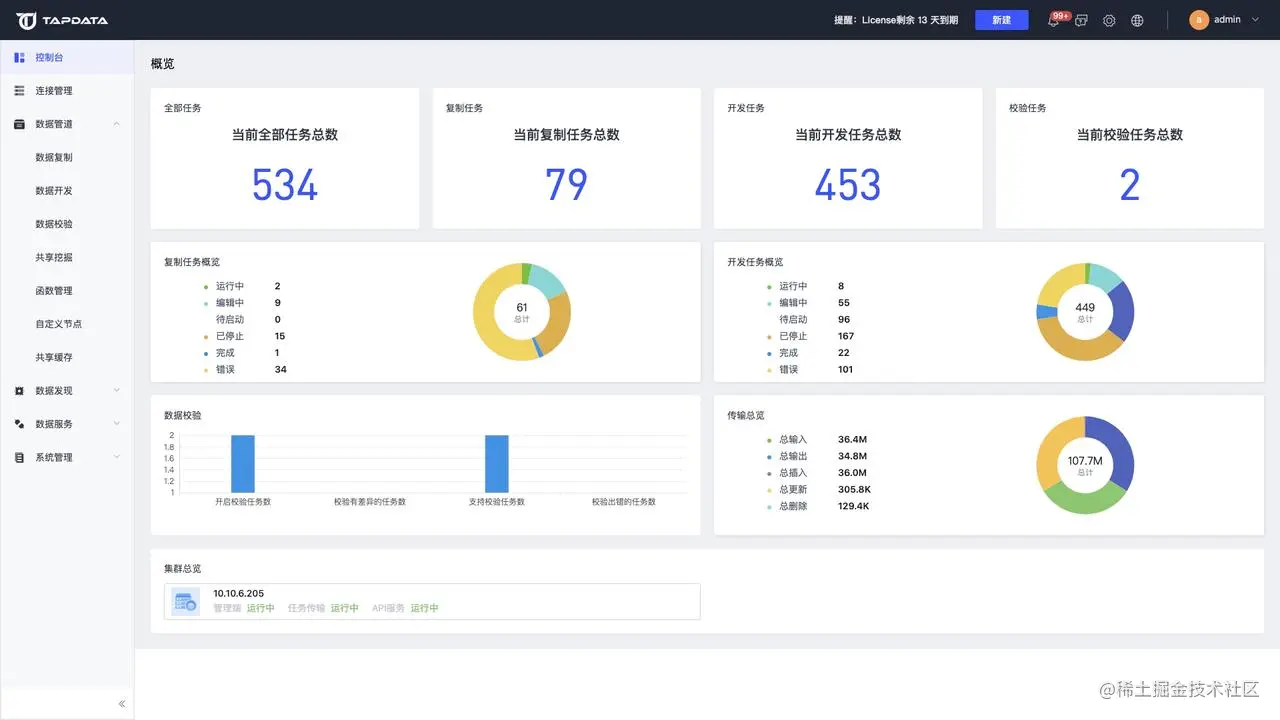Collapse the 数据管道 menu chevron
The height and width of the screenshot is (720, 1280).
point(117,124)
